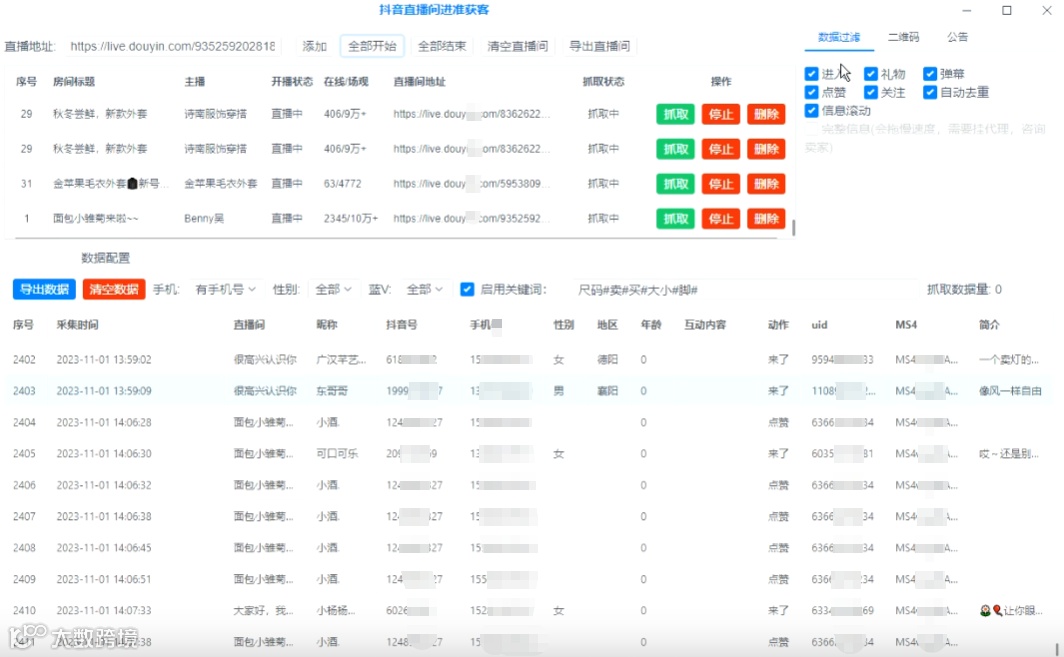The image size is (1064, 657).
Task: Select the 数据配置 label tab
Action: [106, 258]
